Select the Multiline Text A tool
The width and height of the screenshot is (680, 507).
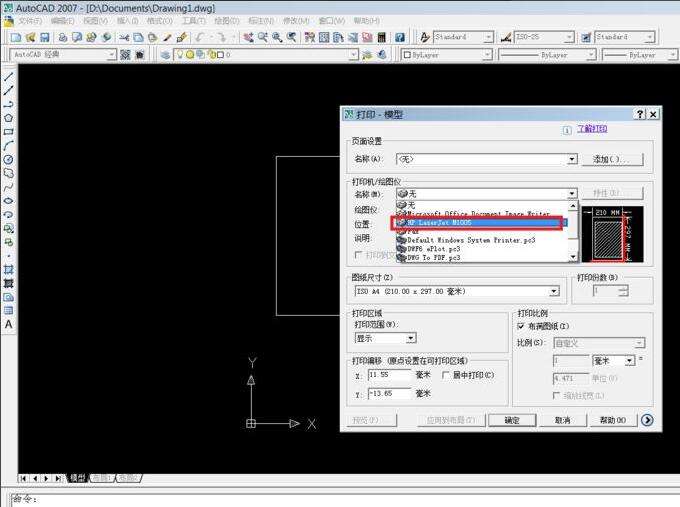[8, 324]
